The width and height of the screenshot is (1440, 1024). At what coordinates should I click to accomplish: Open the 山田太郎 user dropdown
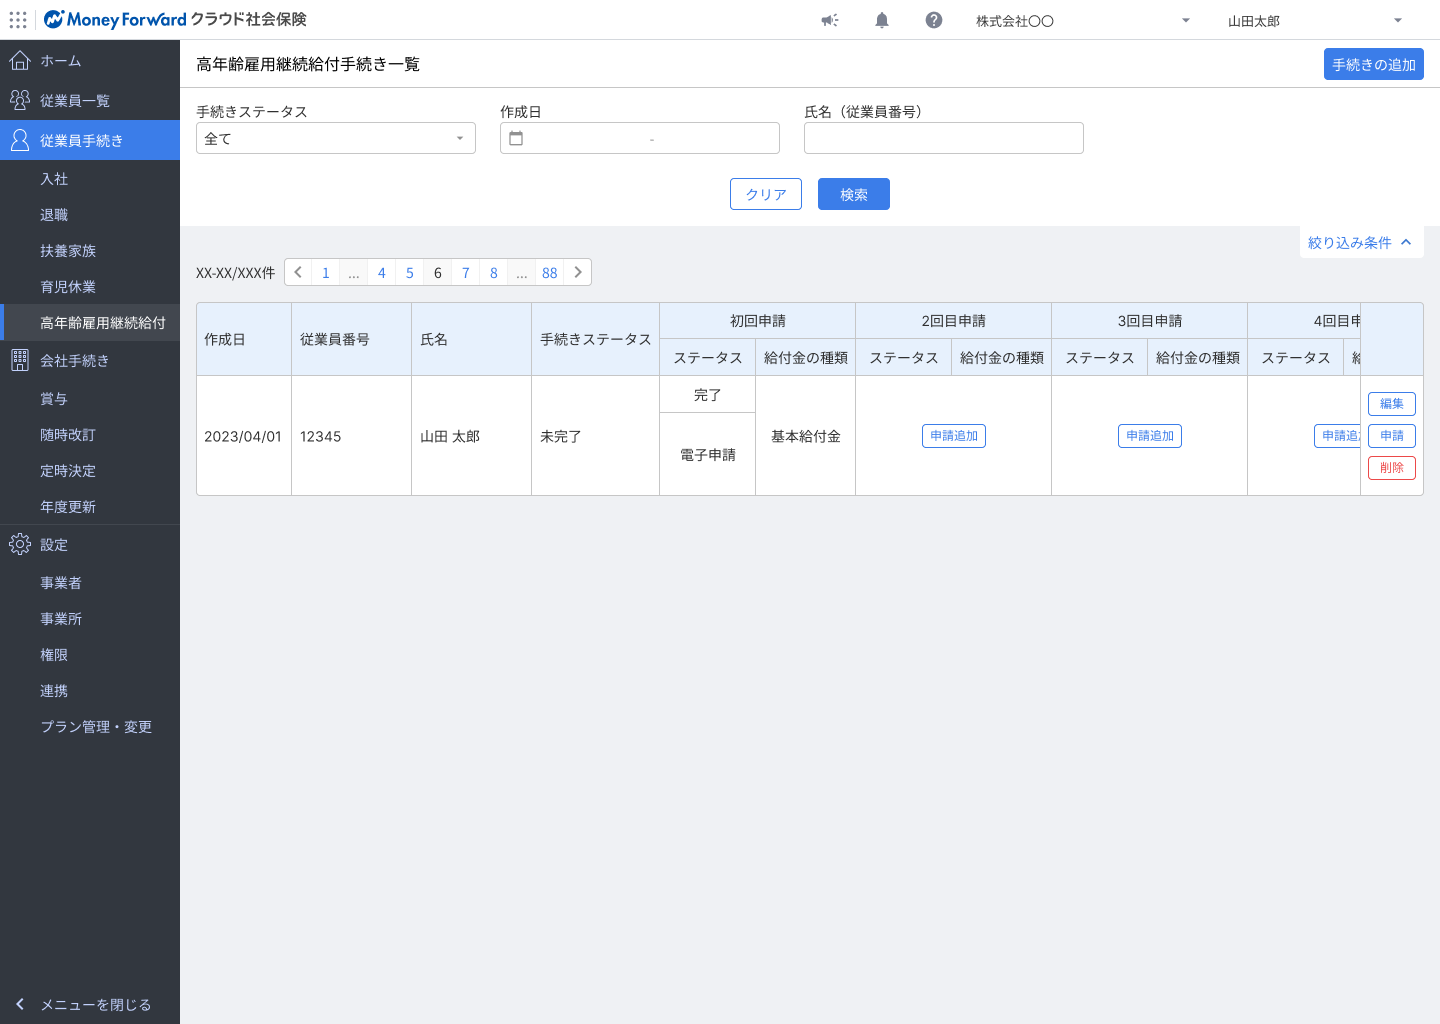1316,20
